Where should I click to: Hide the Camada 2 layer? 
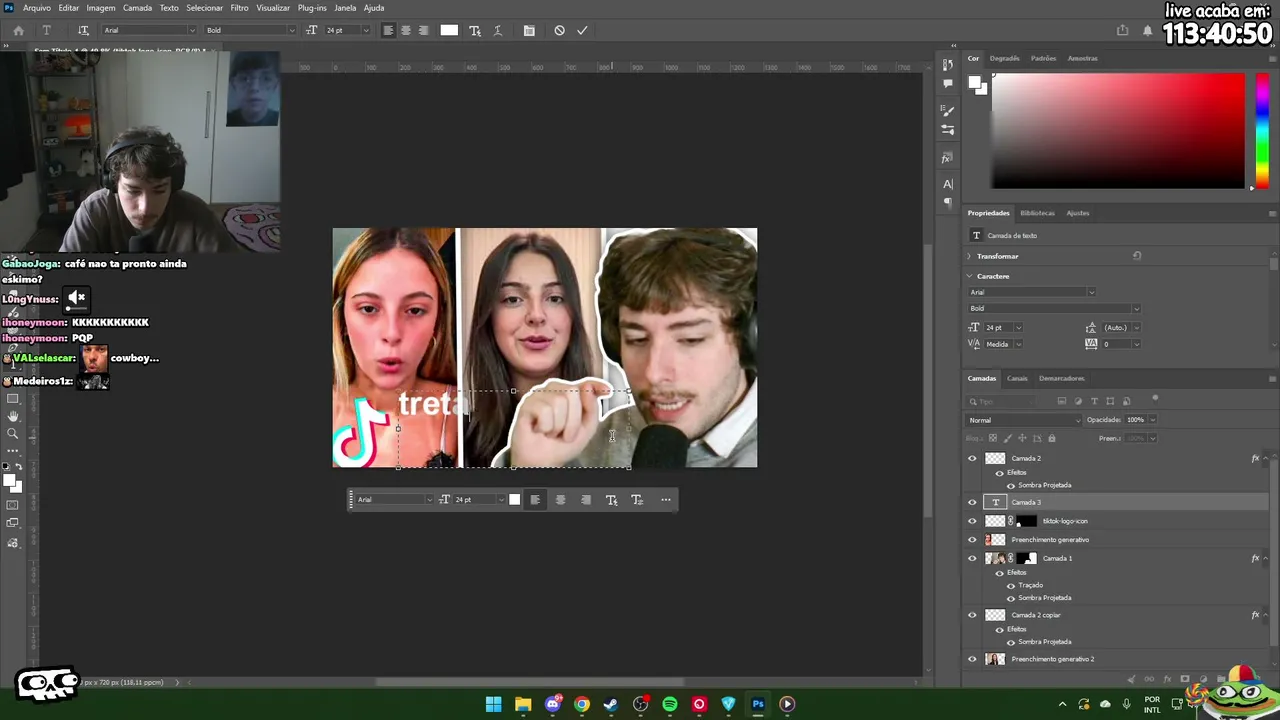point(972,458)
